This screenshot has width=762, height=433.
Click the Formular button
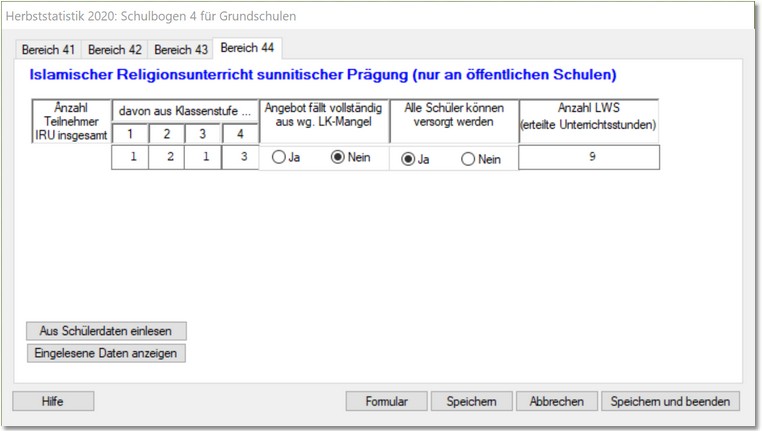pos(386,401)
